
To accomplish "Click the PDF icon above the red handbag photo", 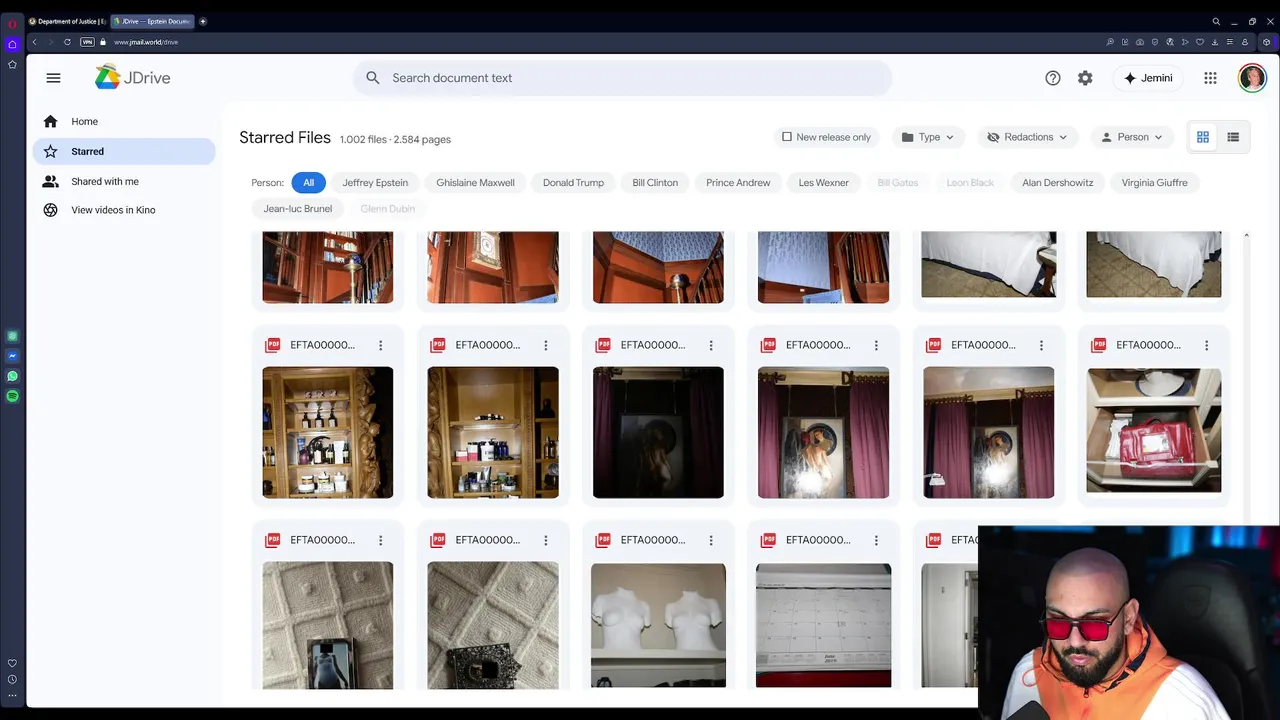I will tap(1098, 345).
